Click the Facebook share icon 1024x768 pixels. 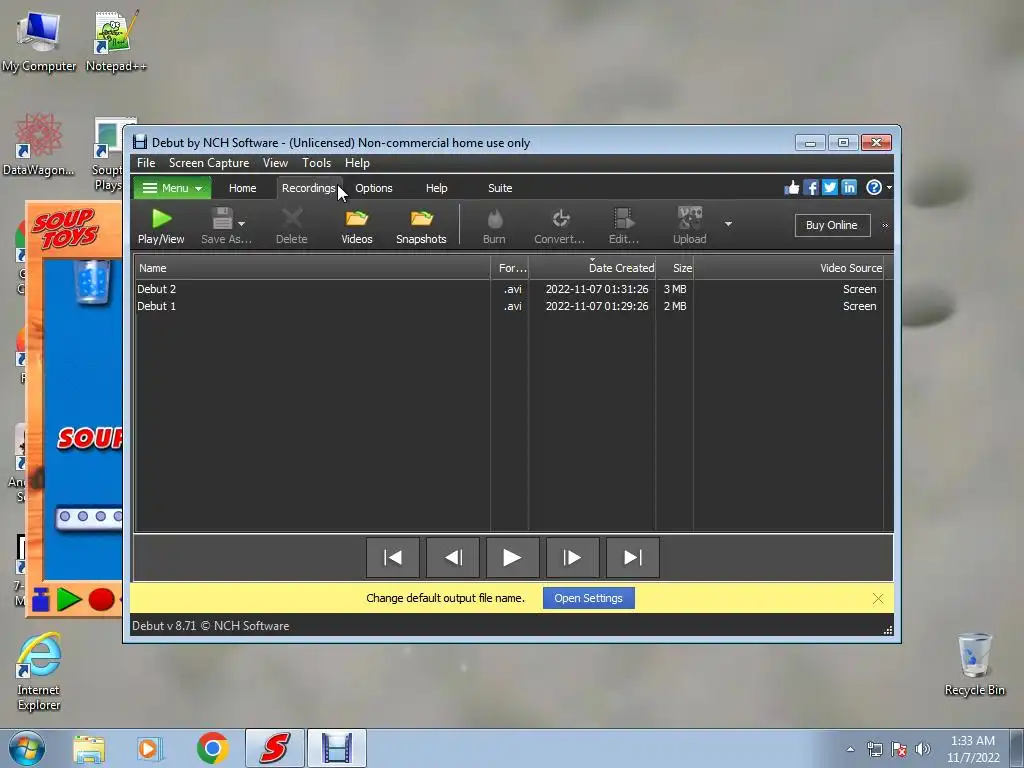point(810,188)
